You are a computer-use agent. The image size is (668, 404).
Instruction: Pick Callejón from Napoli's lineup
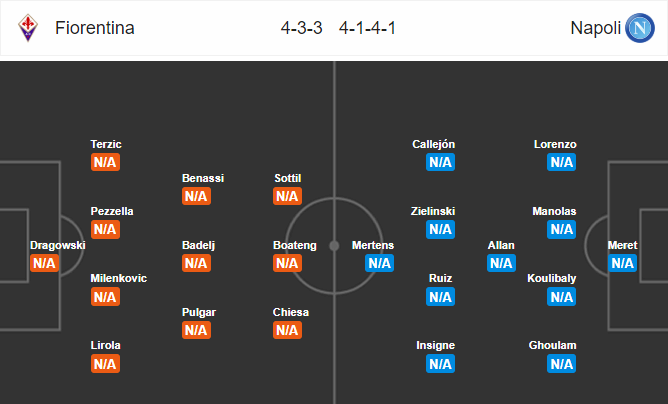coord(433,144)
